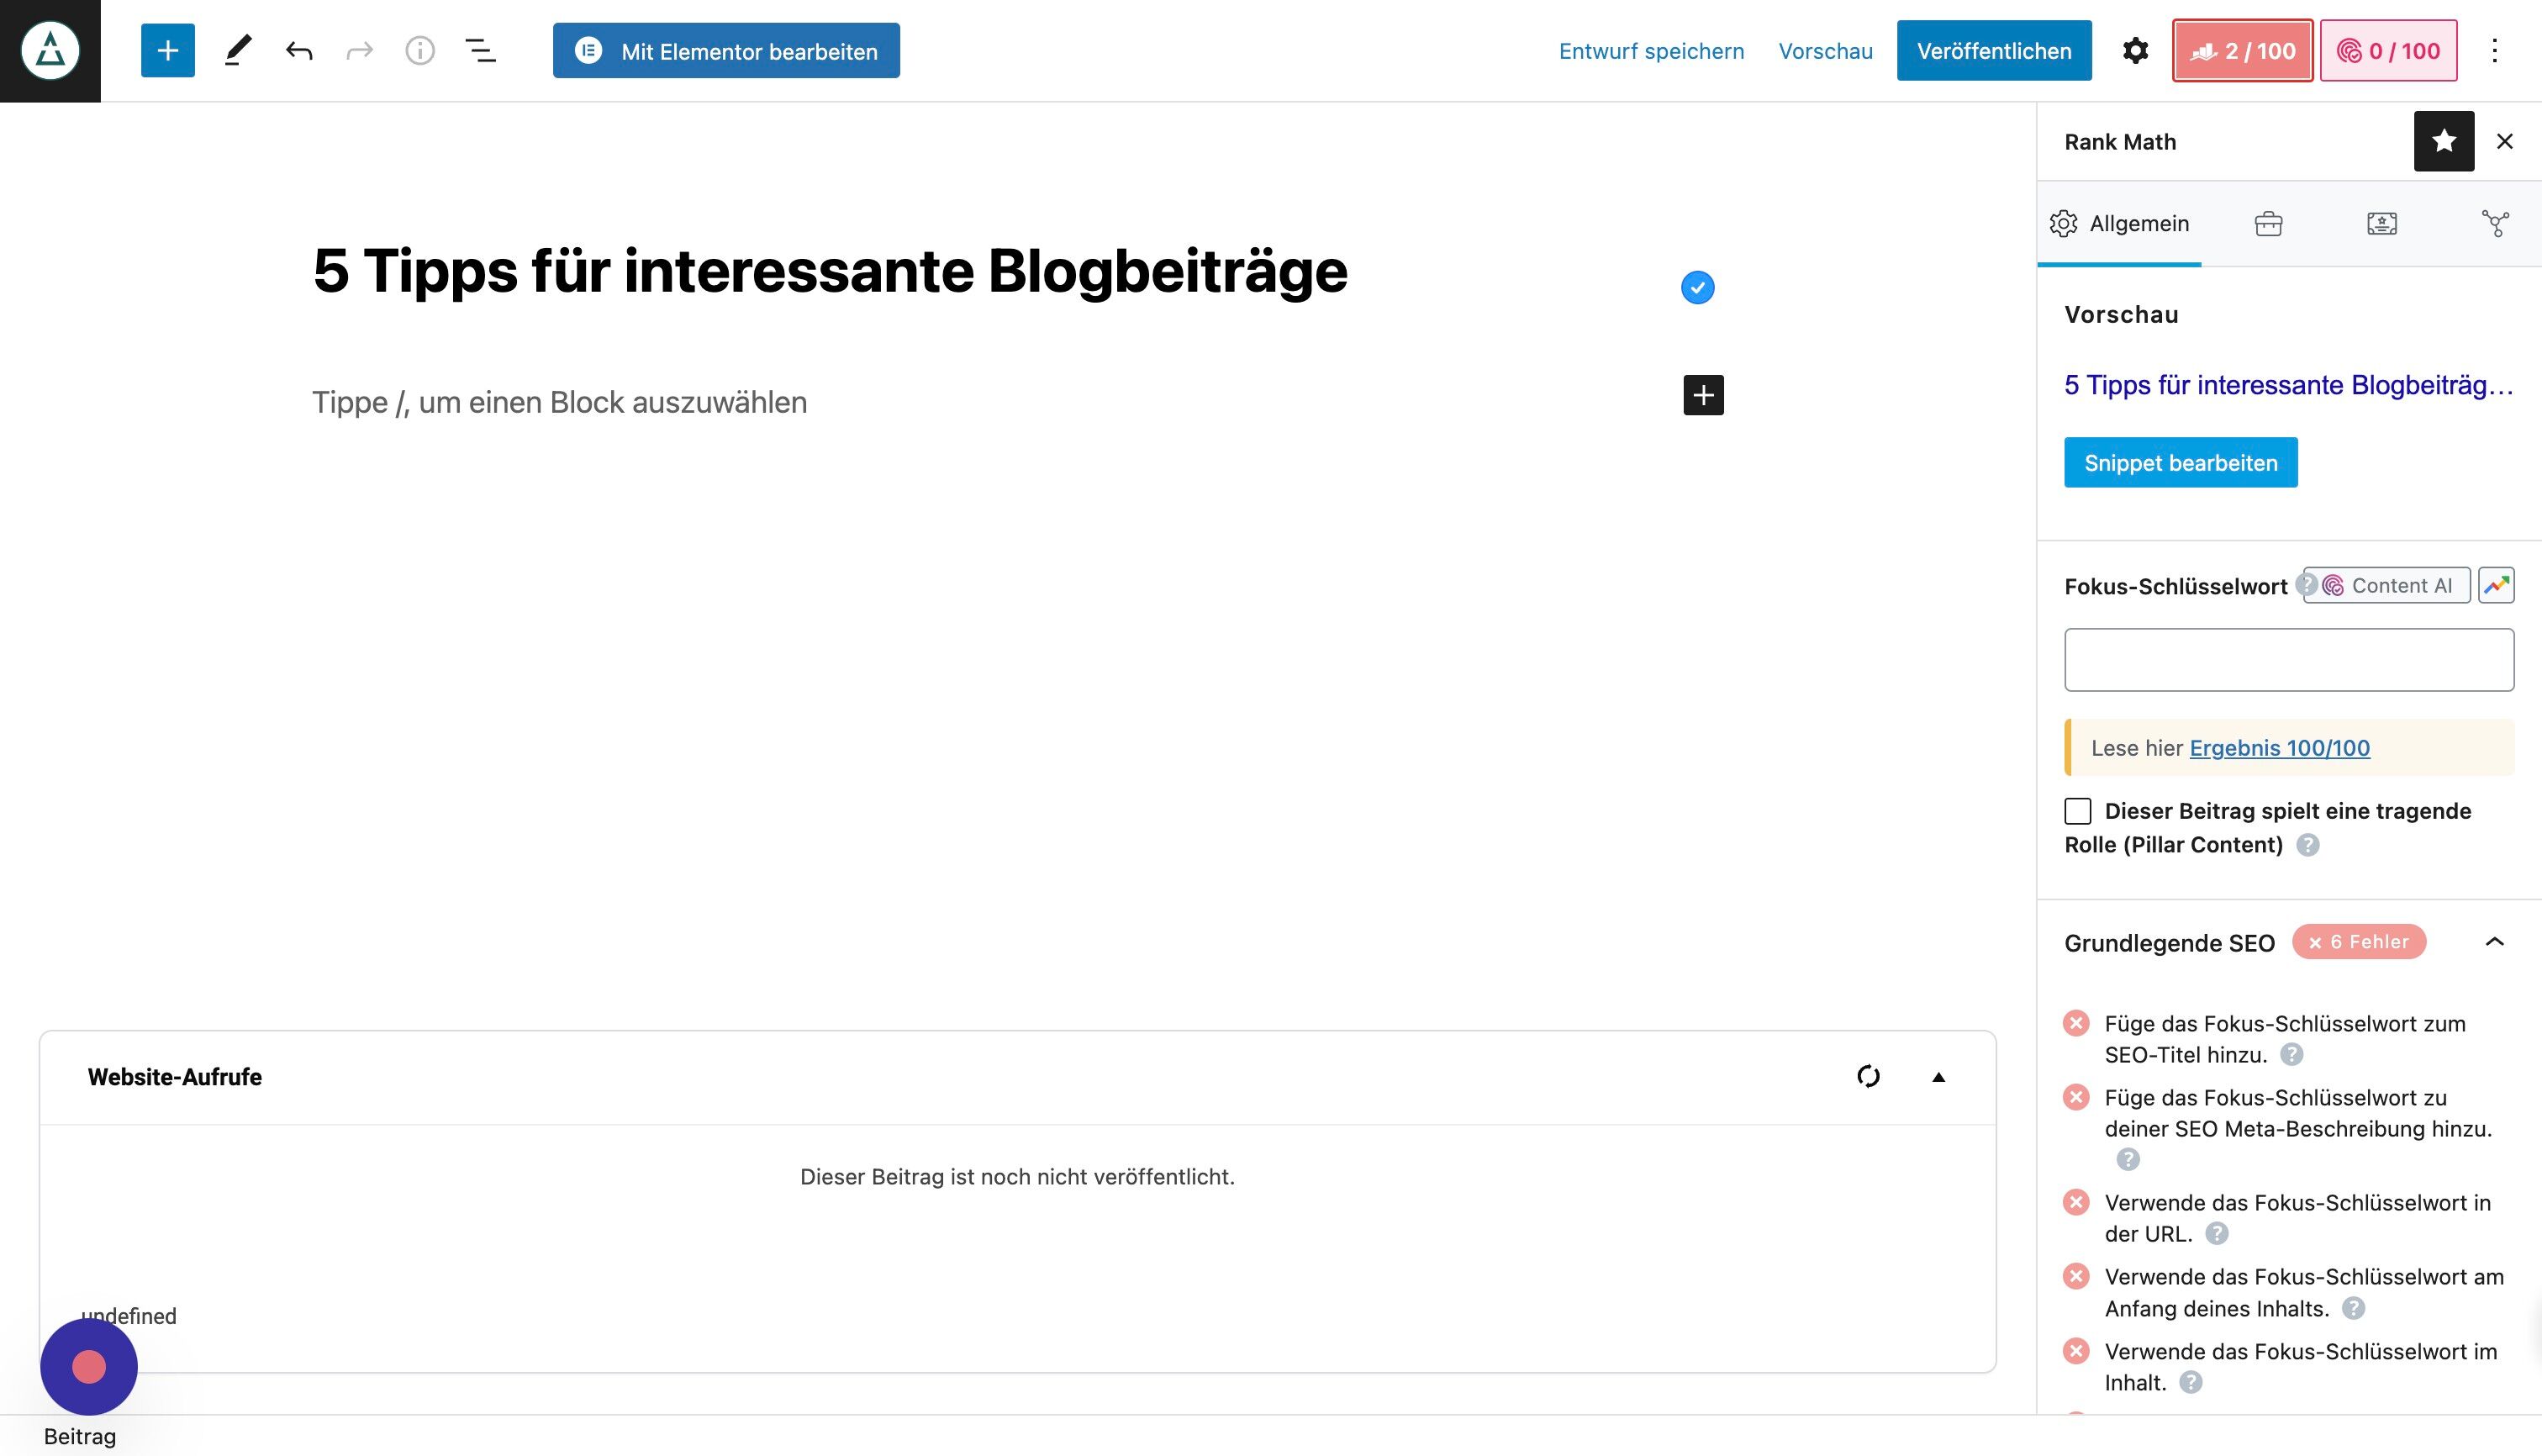The image size is (2542, 1456).
Task: Edit with Elementor button
Action: pos(726,50)
